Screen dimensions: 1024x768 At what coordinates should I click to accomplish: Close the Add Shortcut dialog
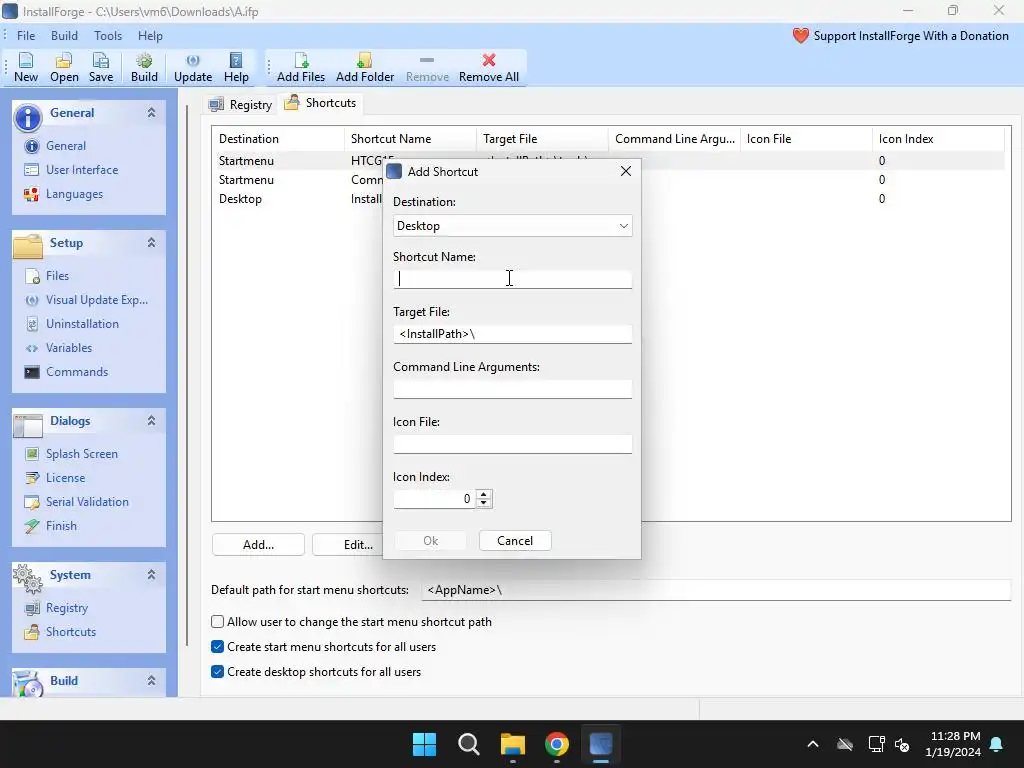626,171
